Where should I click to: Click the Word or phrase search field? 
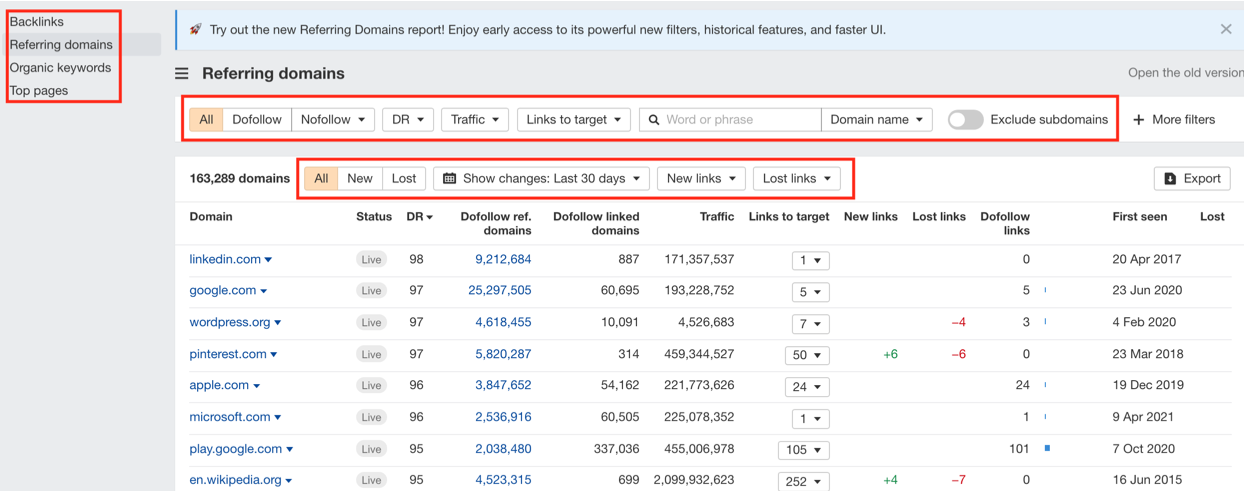[740, 120]
